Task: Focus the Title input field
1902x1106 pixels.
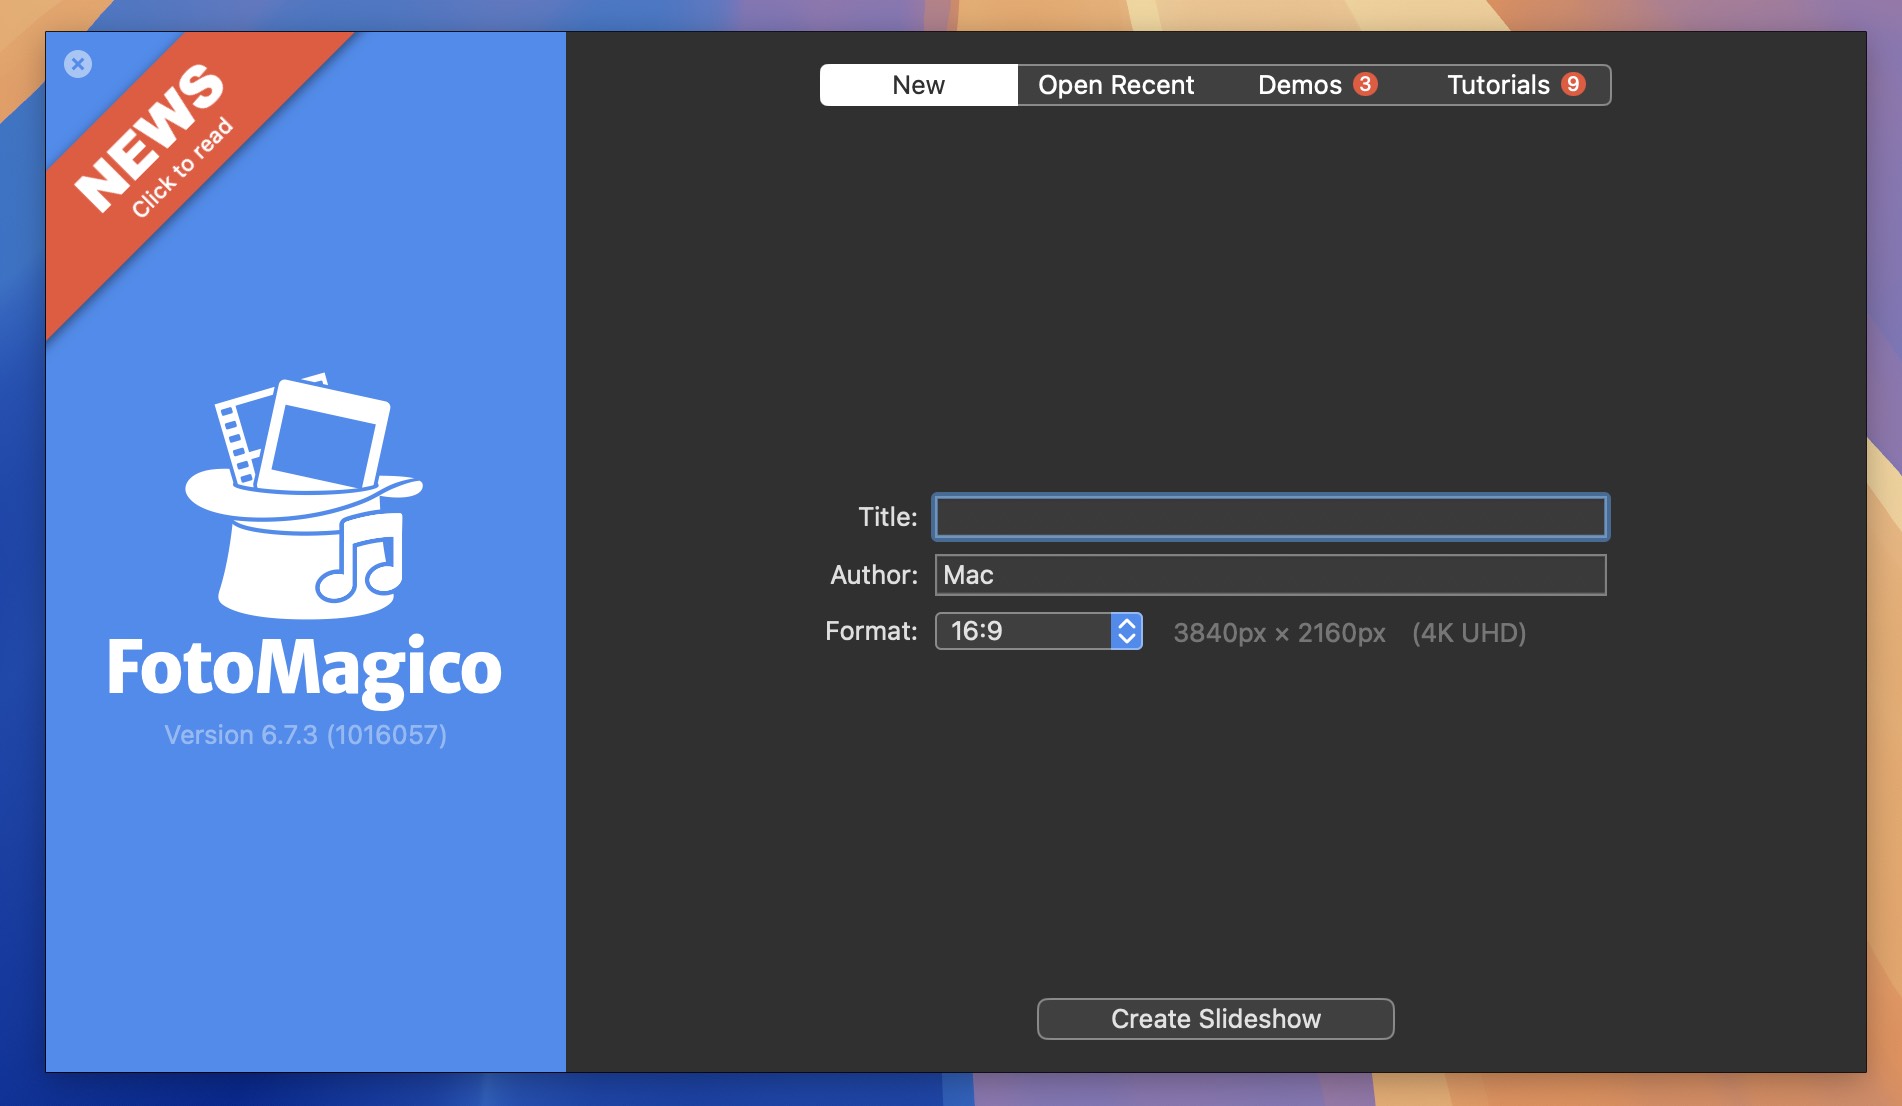Action: coord(1270,517)
